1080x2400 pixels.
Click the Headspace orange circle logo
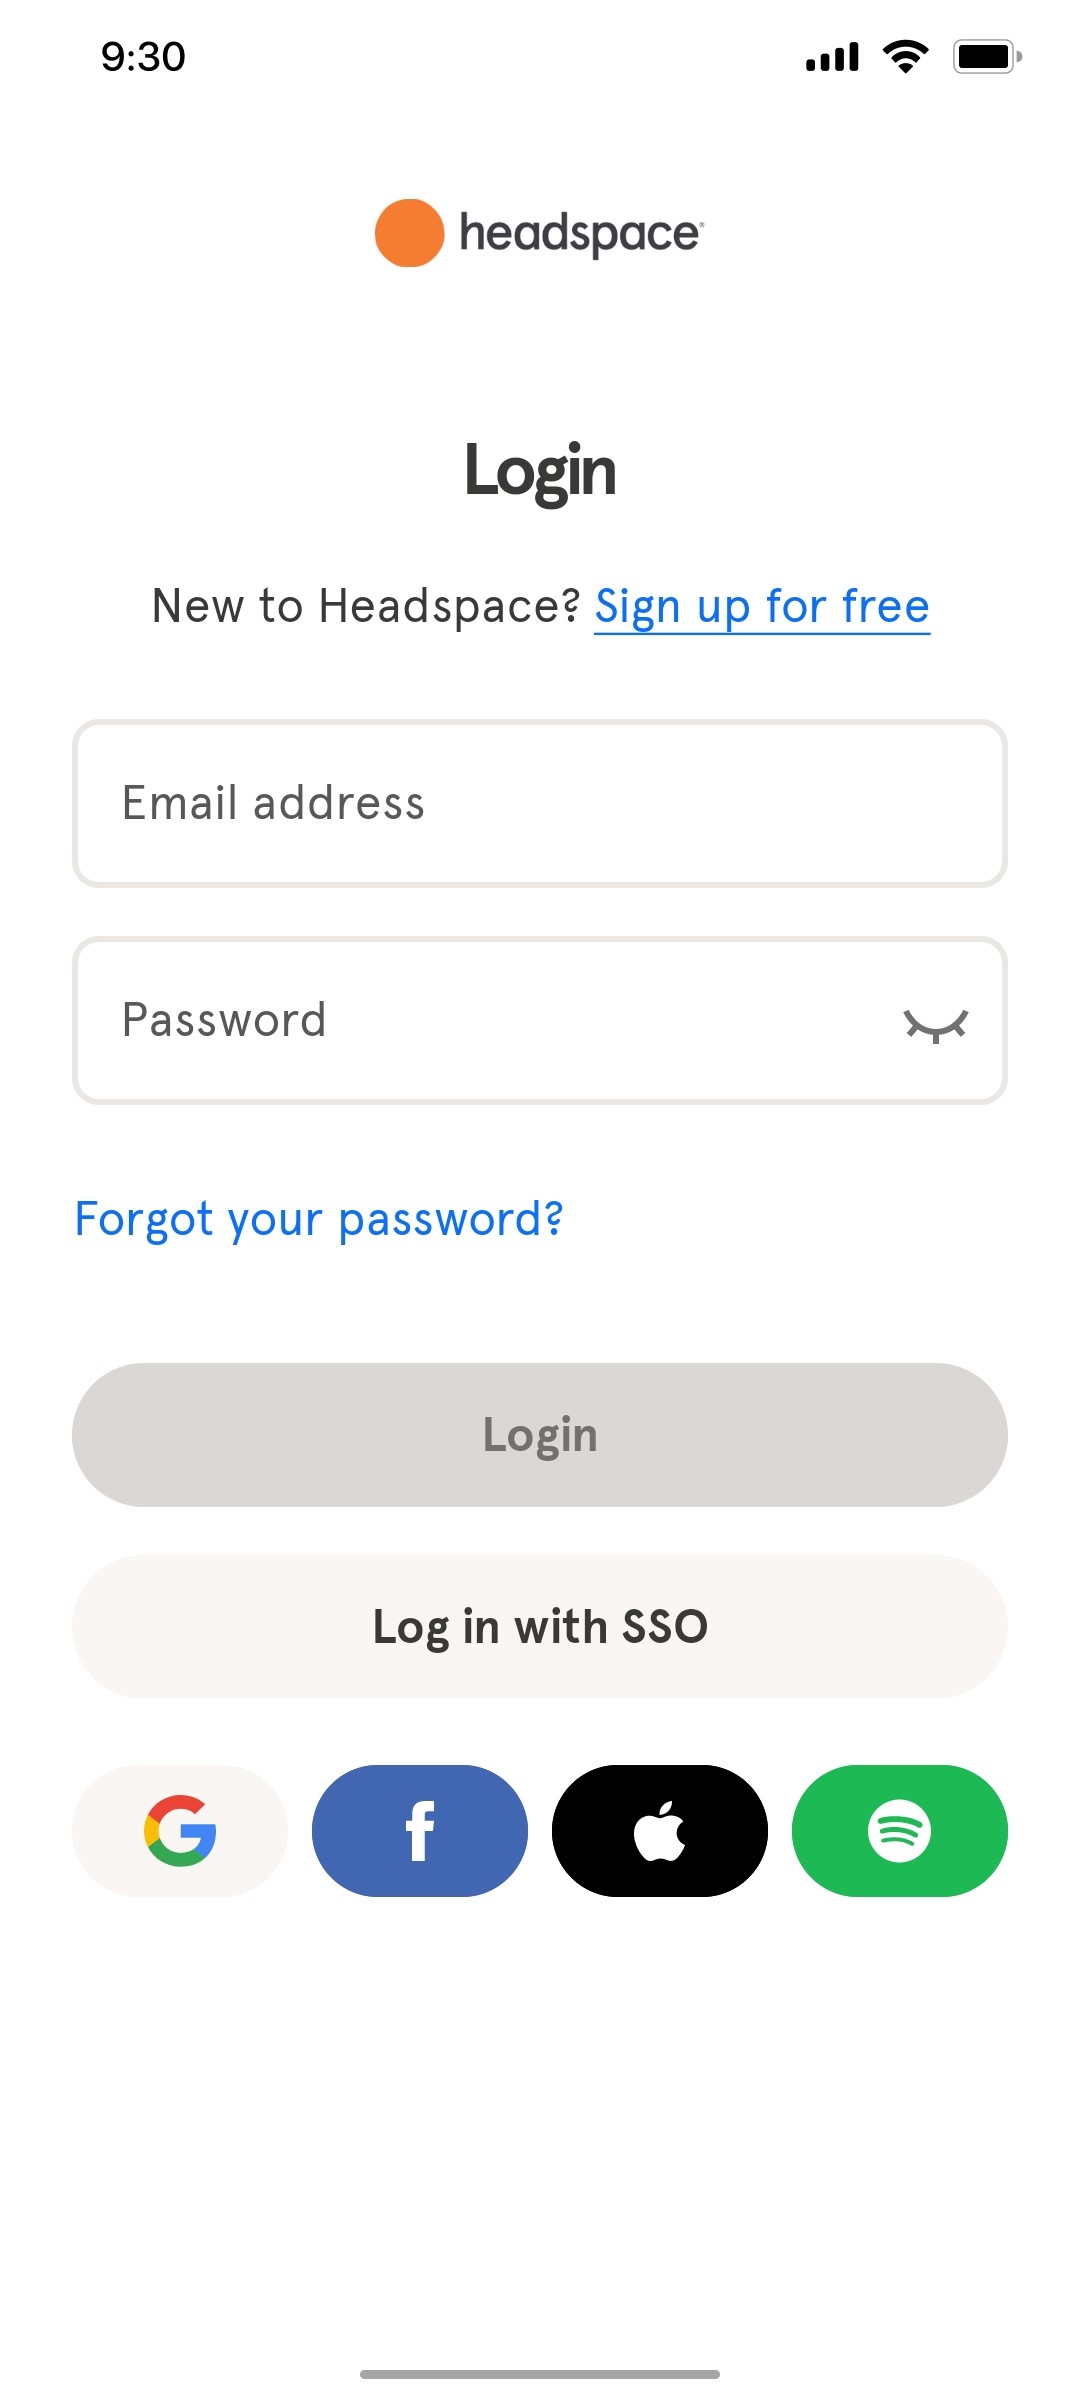click(x=407, y=233)
